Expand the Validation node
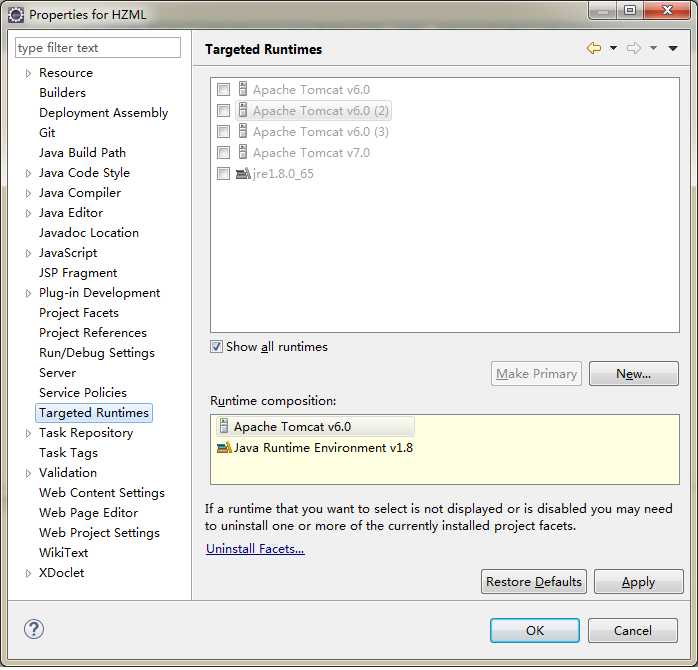Viewport: 698px width, 670px height. pos(28,473)
